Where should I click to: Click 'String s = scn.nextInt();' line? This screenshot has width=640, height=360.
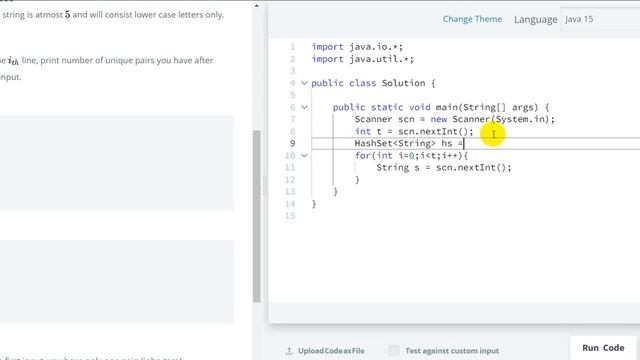[x=444, y=168]
